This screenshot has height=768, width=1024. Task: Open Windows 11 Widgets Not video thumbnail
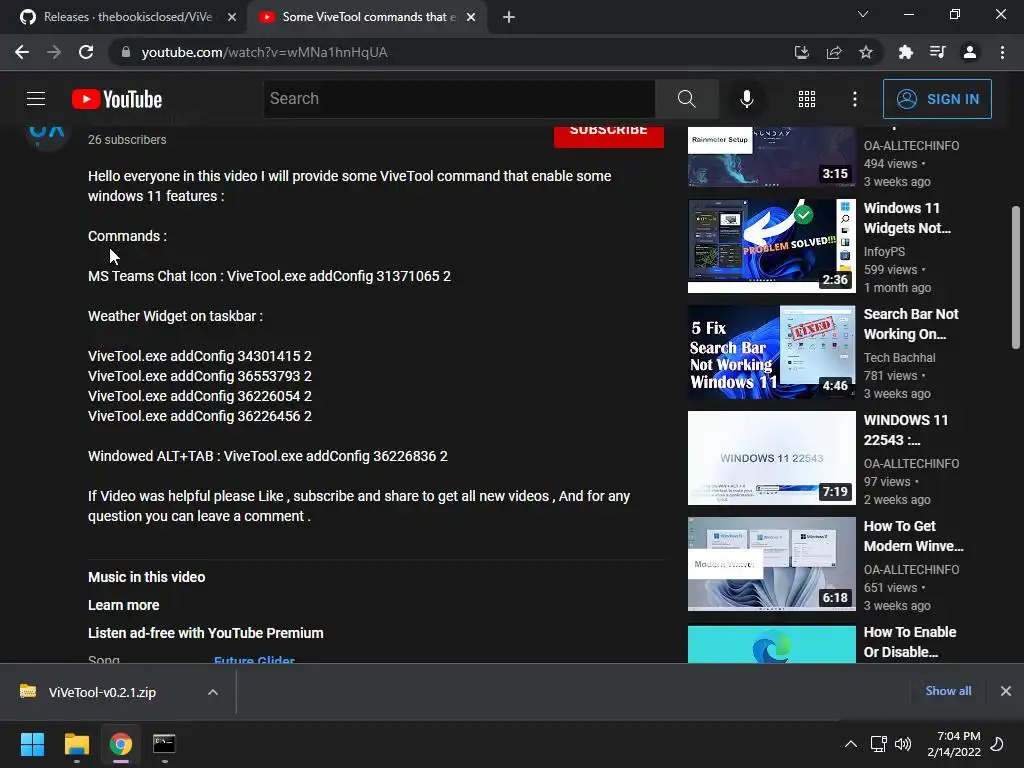tap(771, 246)
